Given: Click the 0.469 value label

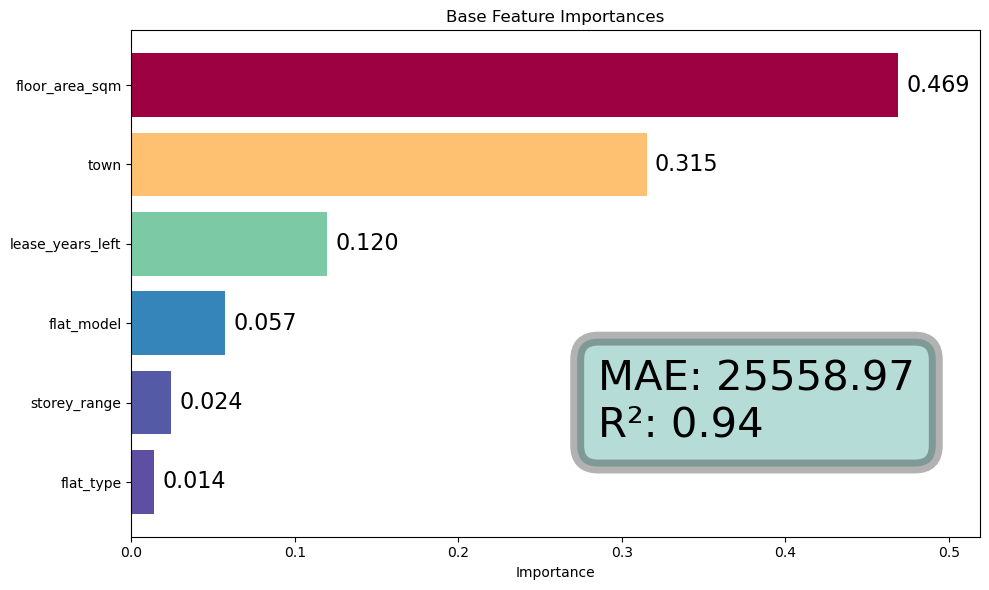Looking at the screenshot, I should (938, 85).
